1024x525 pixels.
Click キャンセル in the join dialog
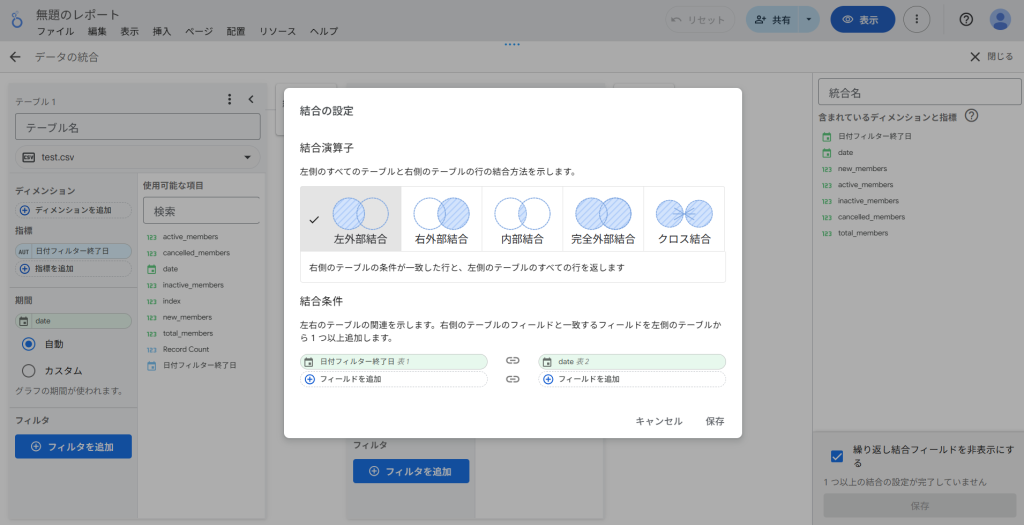point(659,421)
